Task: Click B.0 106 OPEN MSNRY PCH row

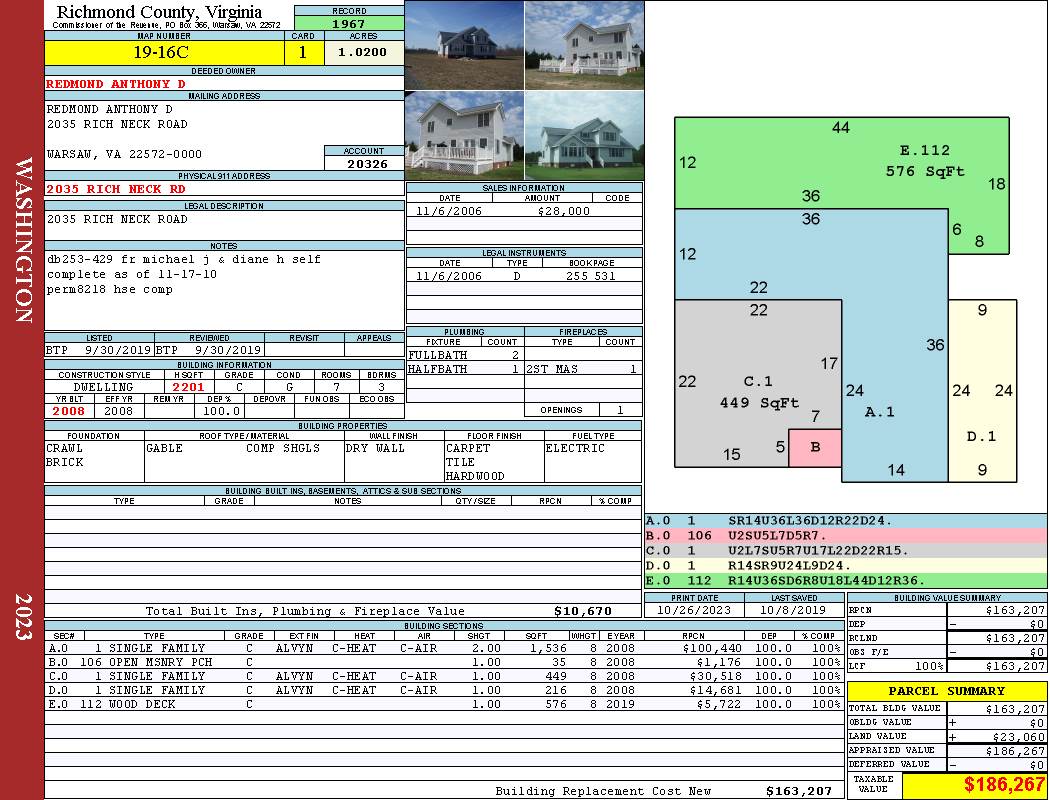Action: tap(444, 662)
